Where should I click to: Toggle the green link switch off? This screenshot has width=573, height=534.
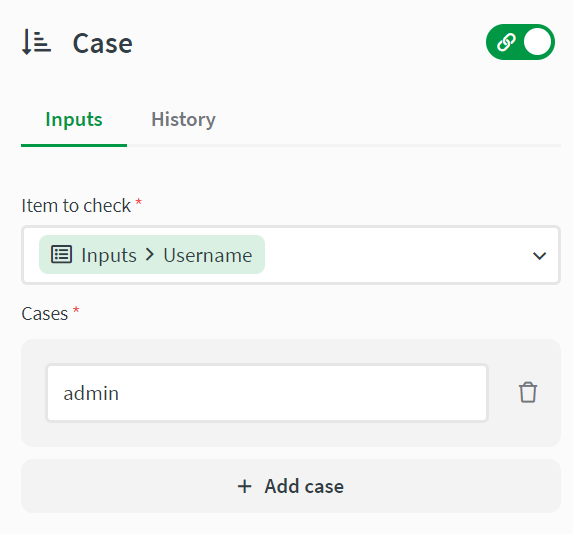(520, 42)
